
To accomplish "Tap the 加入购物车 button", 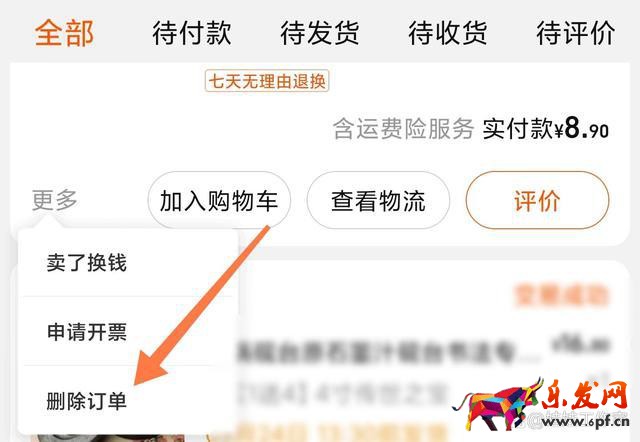I will click(219, 200).
